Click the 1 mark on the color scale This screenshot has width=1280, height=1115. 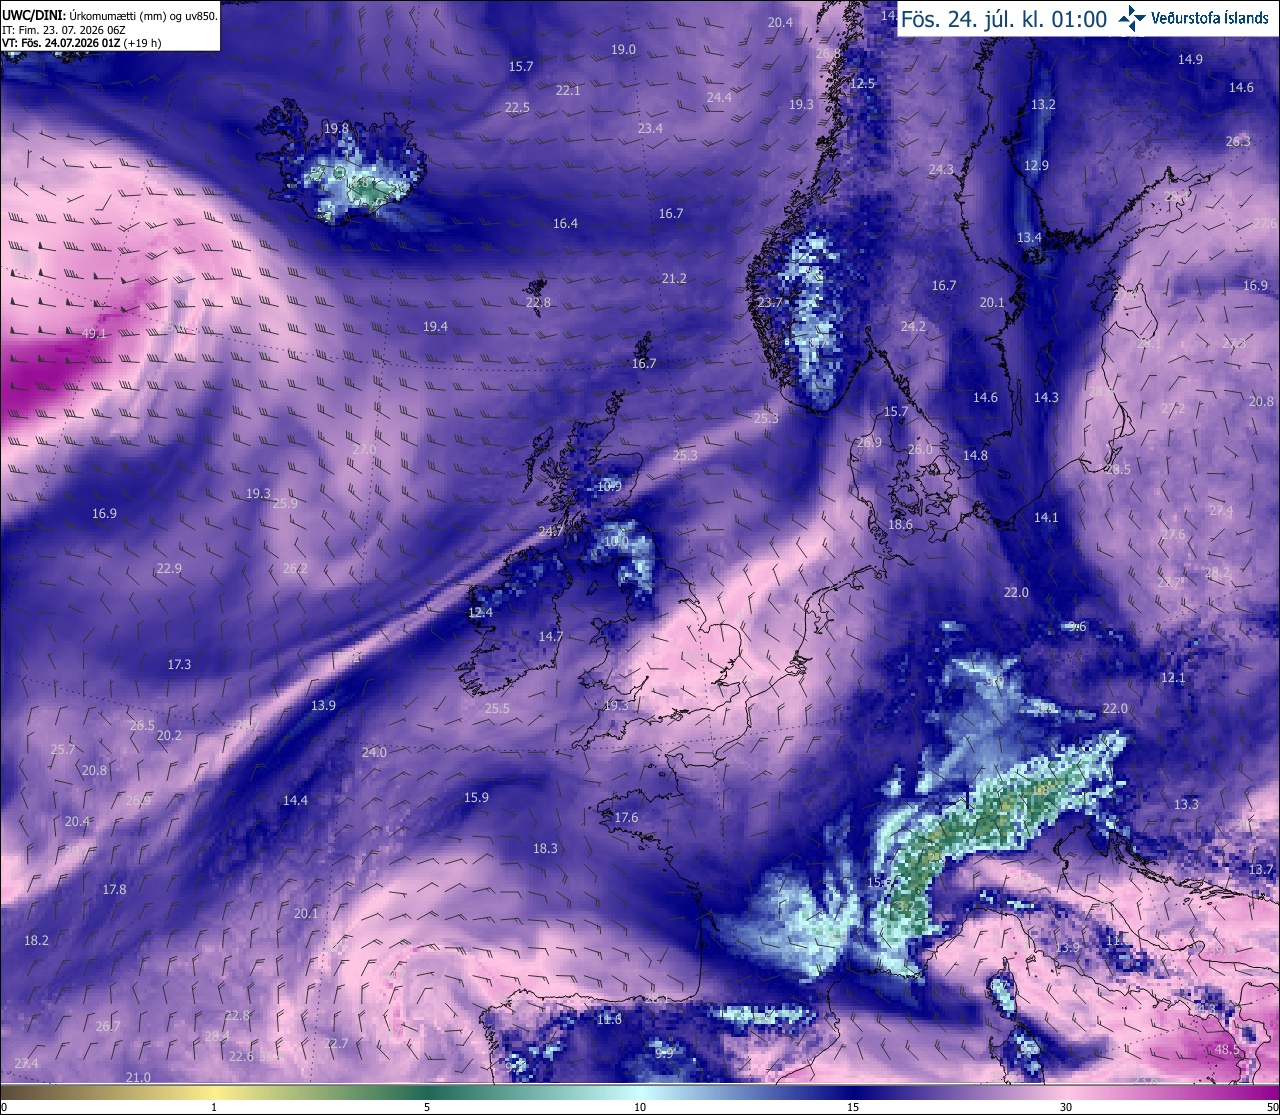[214, 1107]
